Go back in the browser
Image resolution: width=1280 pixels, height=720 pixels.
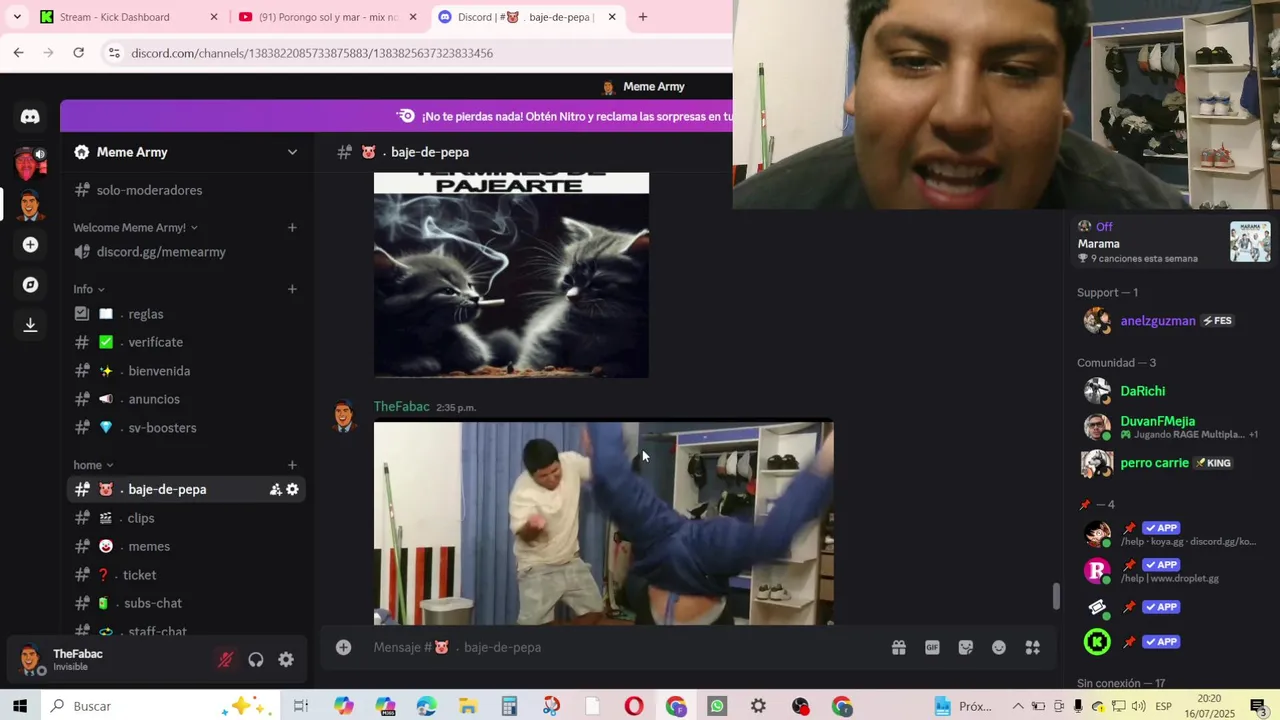tap(18, 53)
